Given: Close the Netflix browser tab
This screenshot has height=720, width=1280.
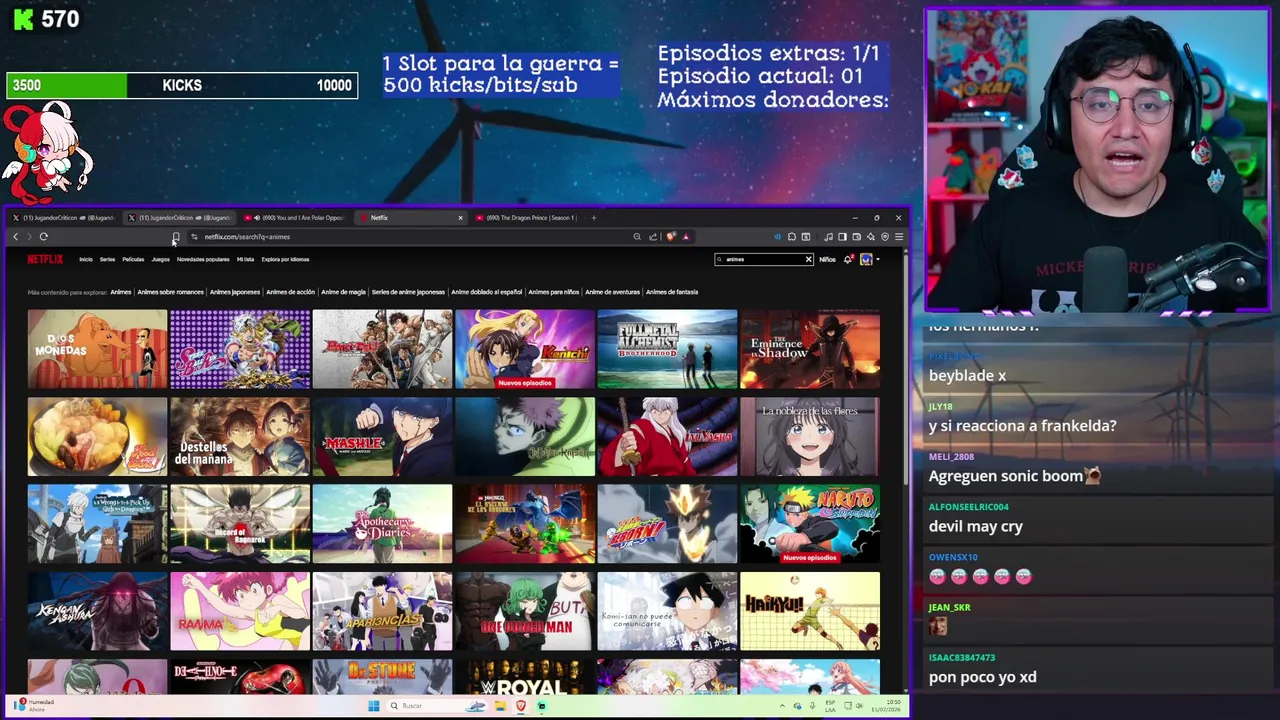Looking at the screenshot, I should tap(460, 217).
